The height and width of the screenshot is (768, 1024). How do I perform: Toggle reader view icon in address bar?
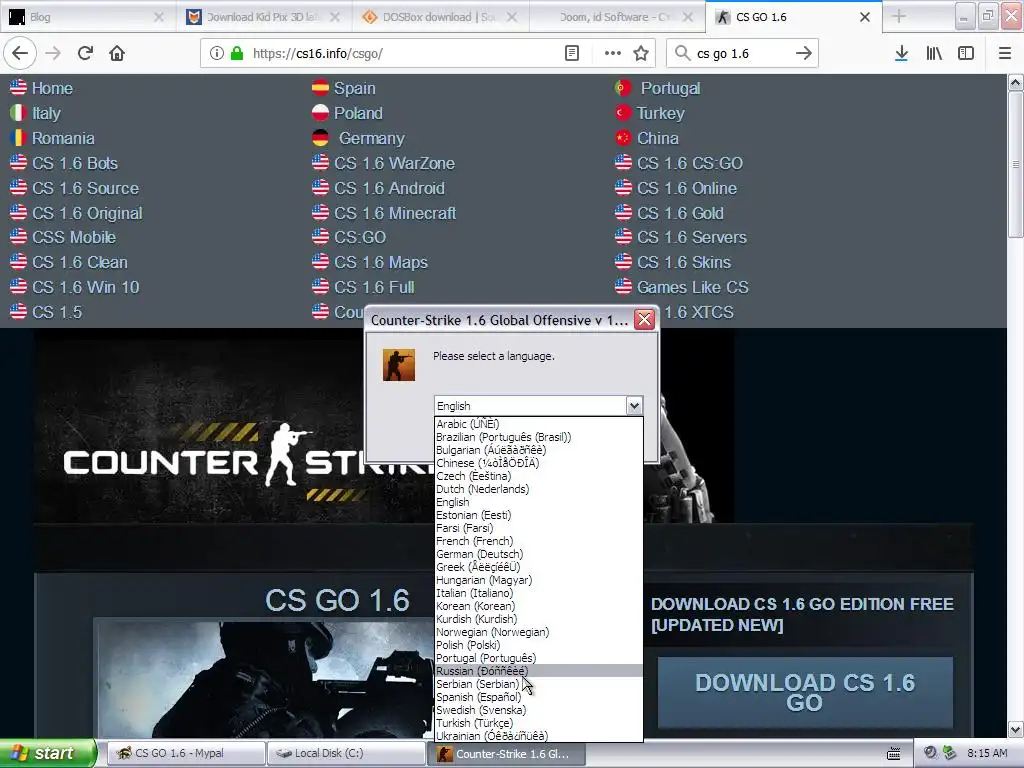[571, 54]
